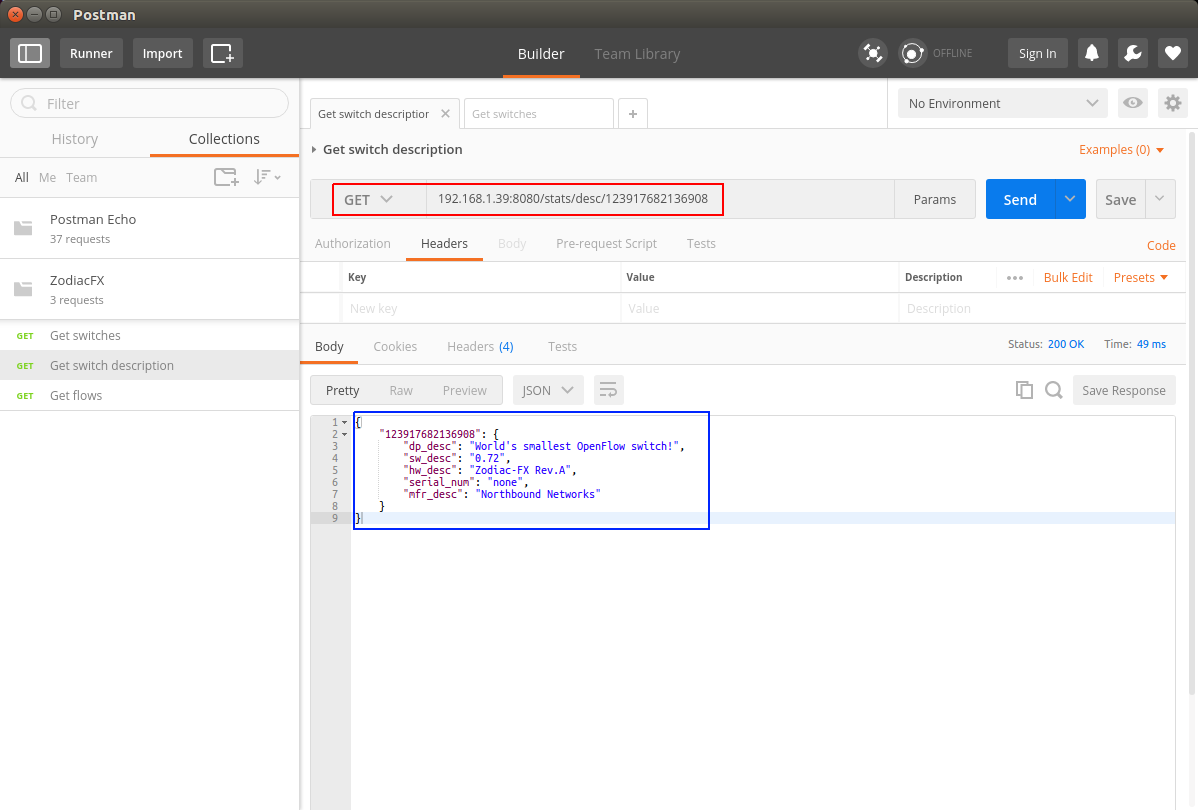The image size is (1198, 810).
Task: Toggle the sidebar panel icon
Action: 30,53
